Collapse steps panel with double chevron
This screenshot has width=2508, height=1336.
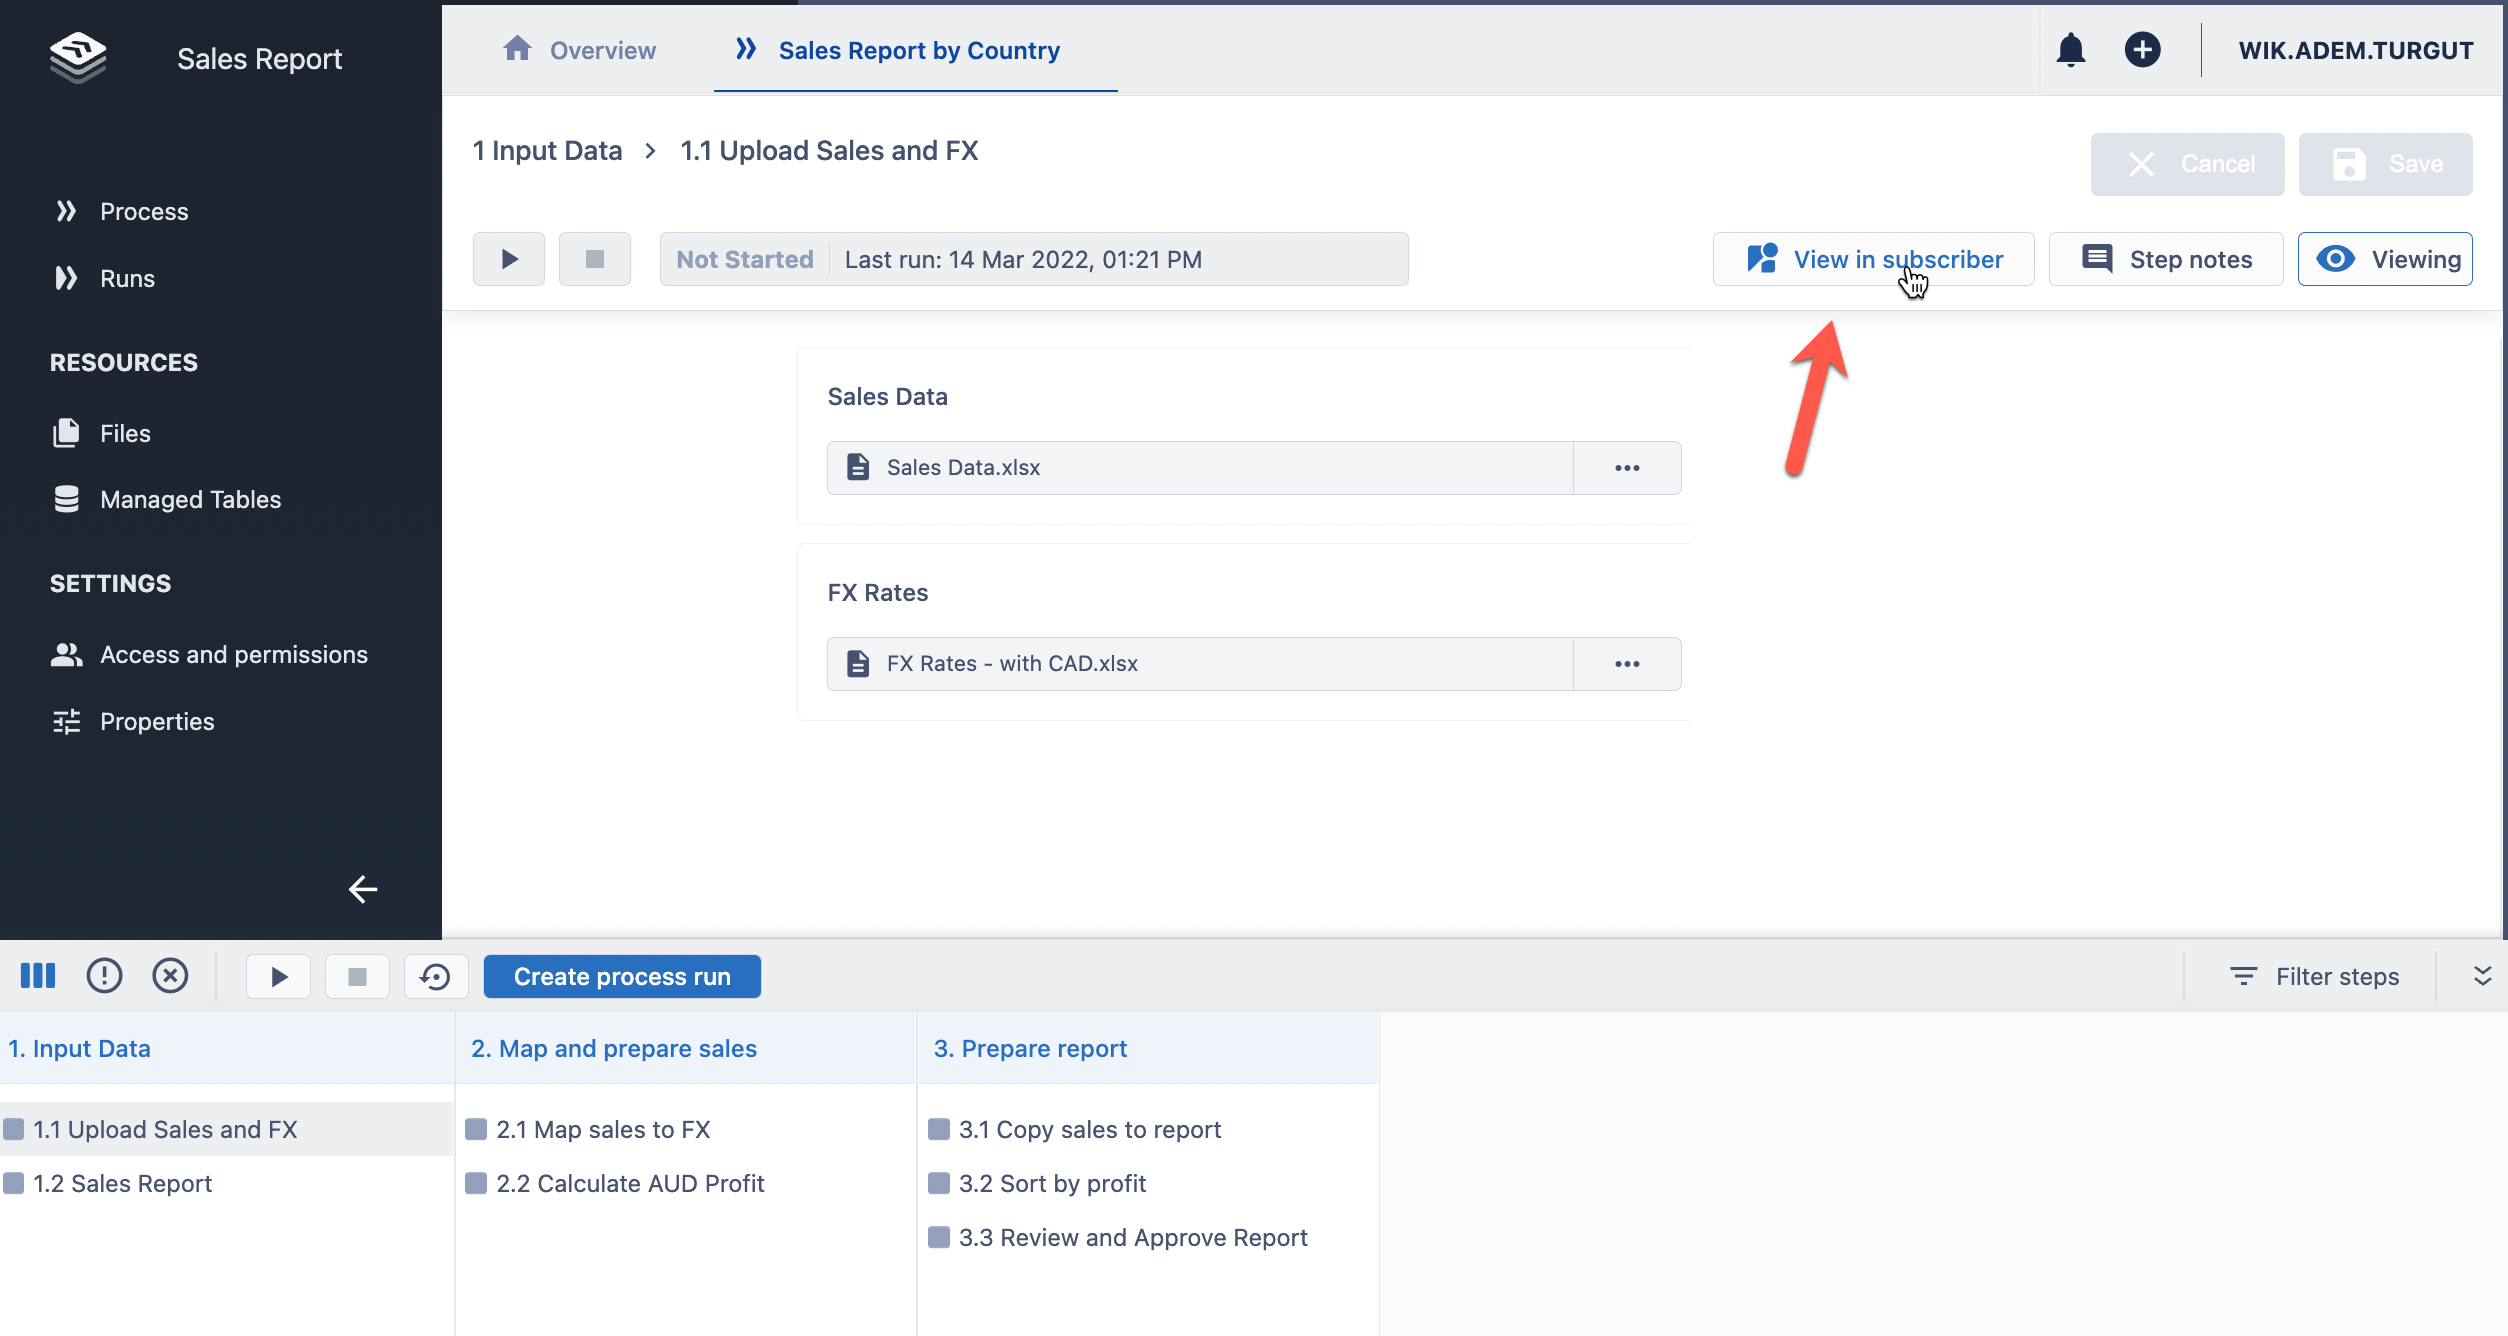(x=2482, y=976)
